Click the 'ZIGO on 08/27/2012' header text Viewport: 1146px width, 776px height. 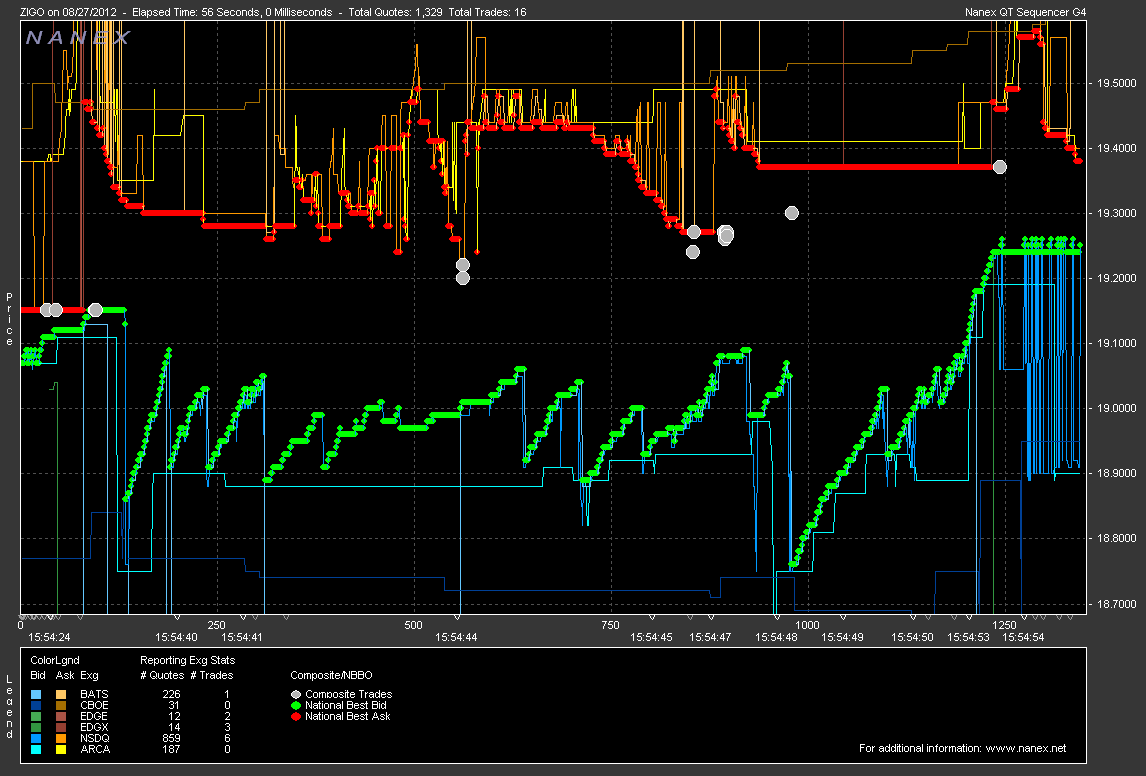click(x=68, y=12)
